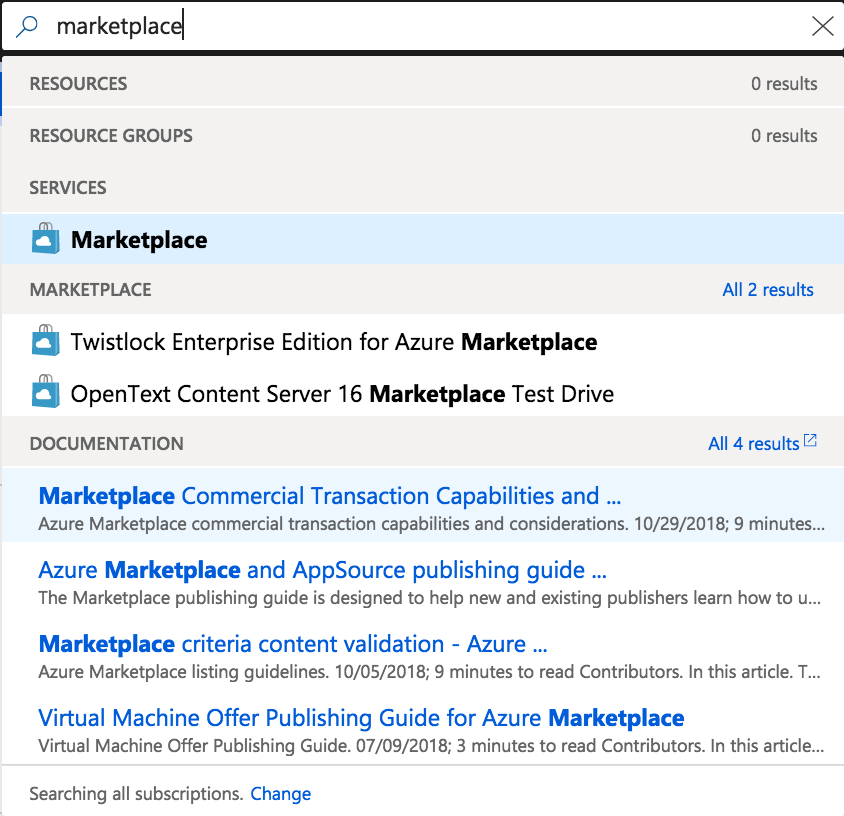844x816 pixels.
Task: Click the search magnifier icon
Action: pos(27,27)
